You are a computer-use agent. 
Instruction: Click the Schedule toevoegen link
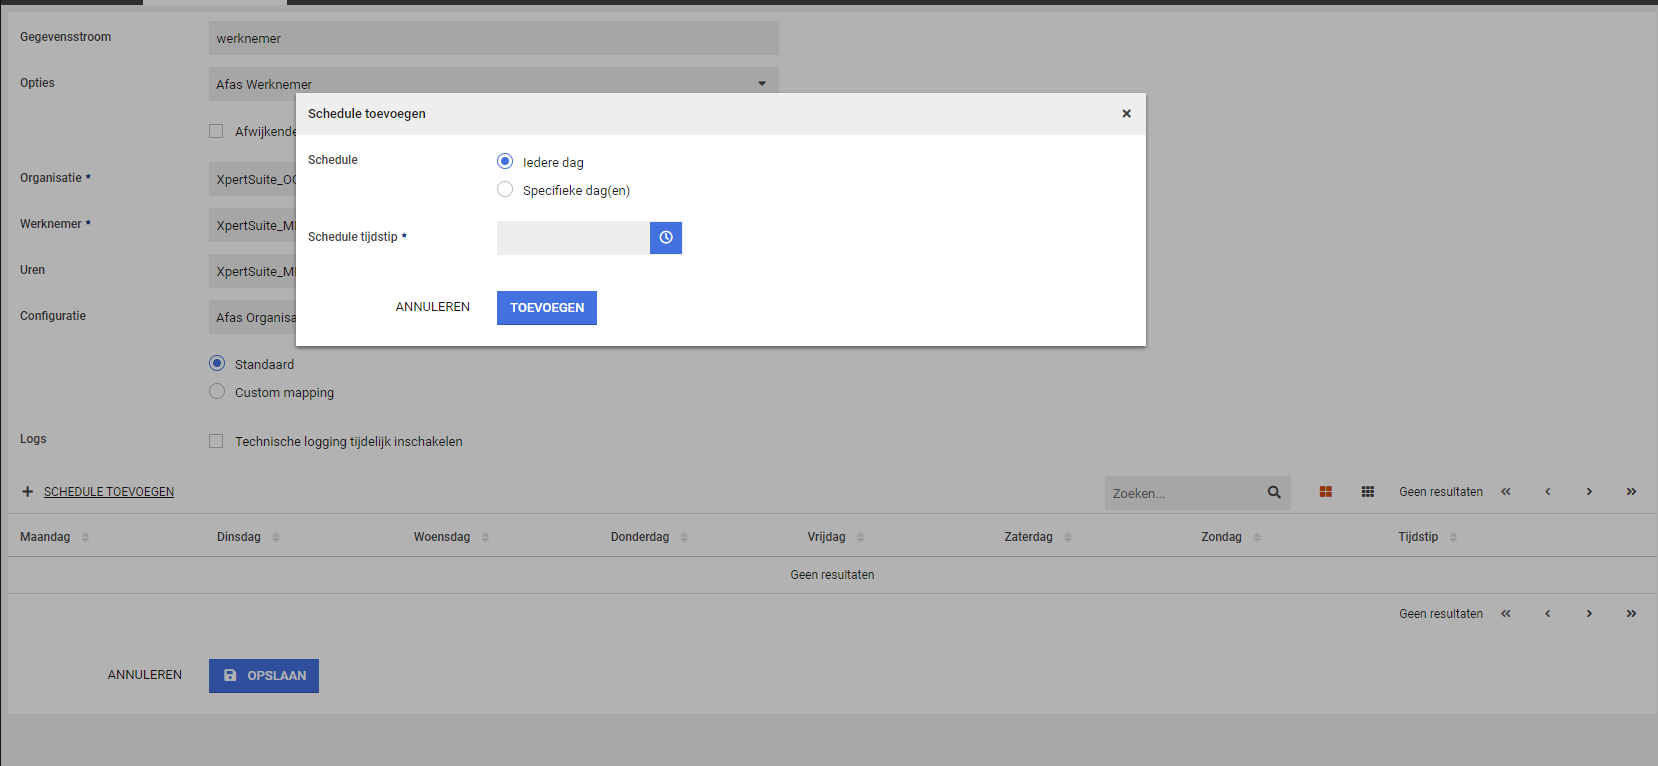pos(108,492)
